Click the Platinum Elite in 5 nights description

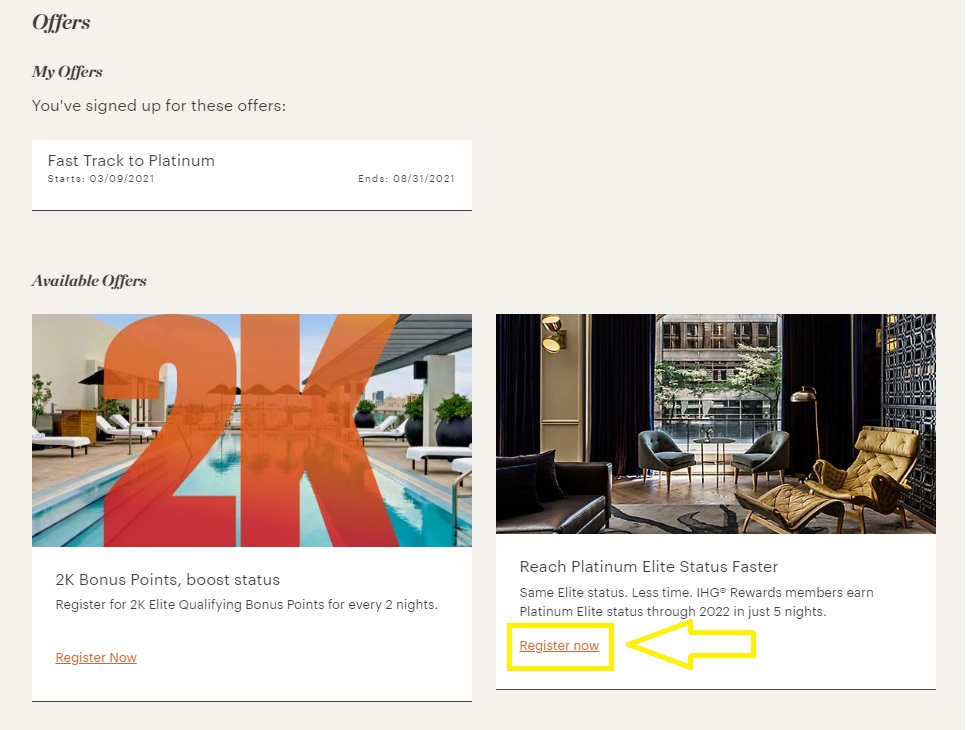click(x=696, y=602)
